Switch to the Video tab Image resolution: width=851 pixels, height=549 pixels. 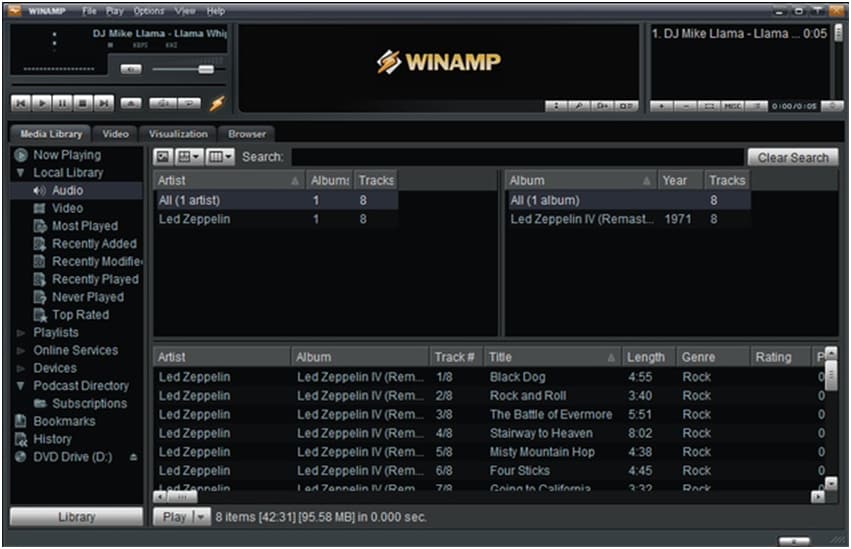point(116,133)
